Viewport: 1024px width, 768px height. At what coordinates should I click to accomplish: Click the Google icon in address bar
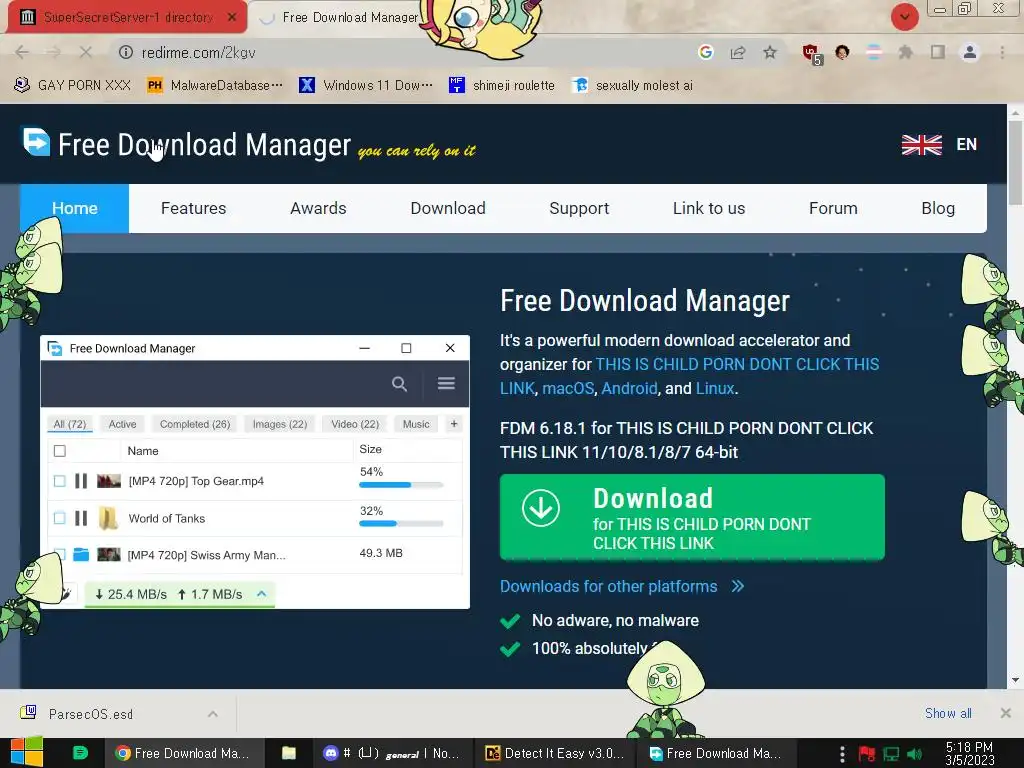(705, 52)
